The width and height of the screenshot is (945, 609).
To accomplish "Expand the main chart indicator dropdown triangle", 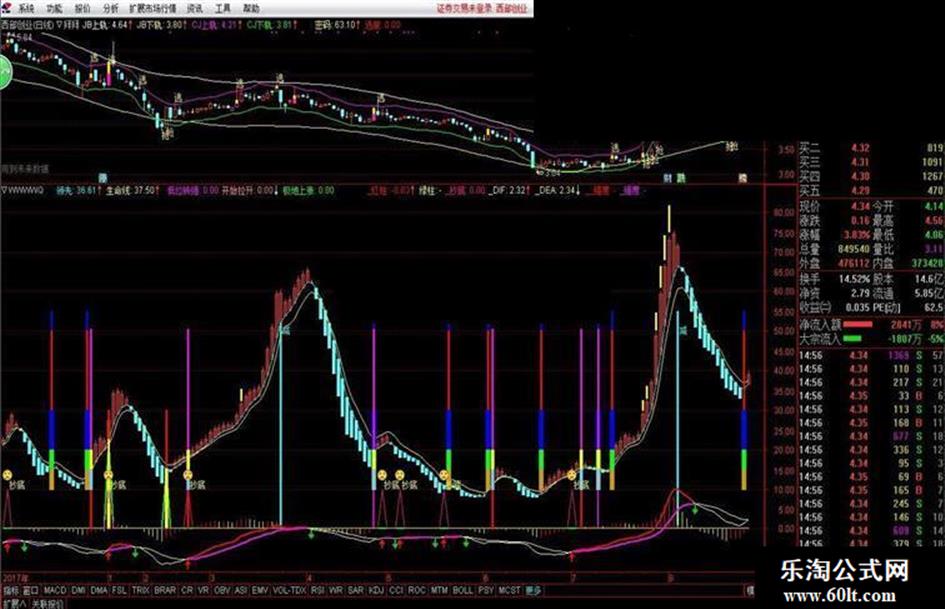I will (x=58, y=25).
